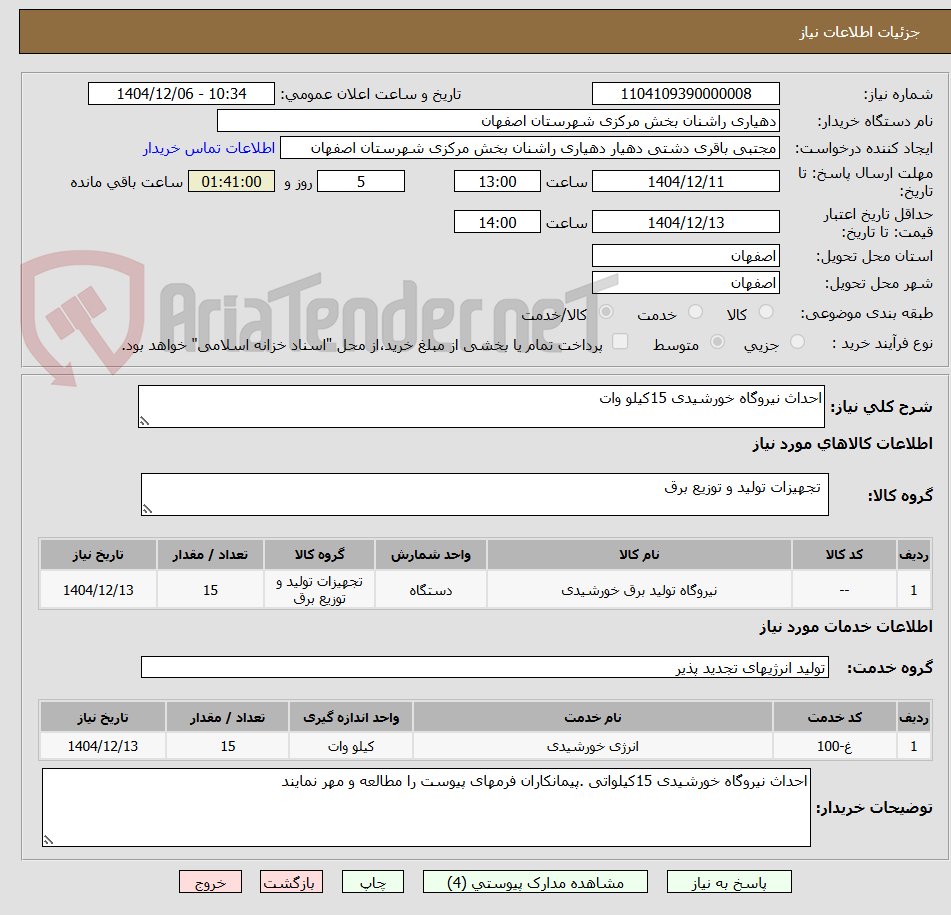The image size is (951, 915).
Task: Click the شماره نیاز field 1104109390000008
Action: pyautogui.click(x=685, y=94)
